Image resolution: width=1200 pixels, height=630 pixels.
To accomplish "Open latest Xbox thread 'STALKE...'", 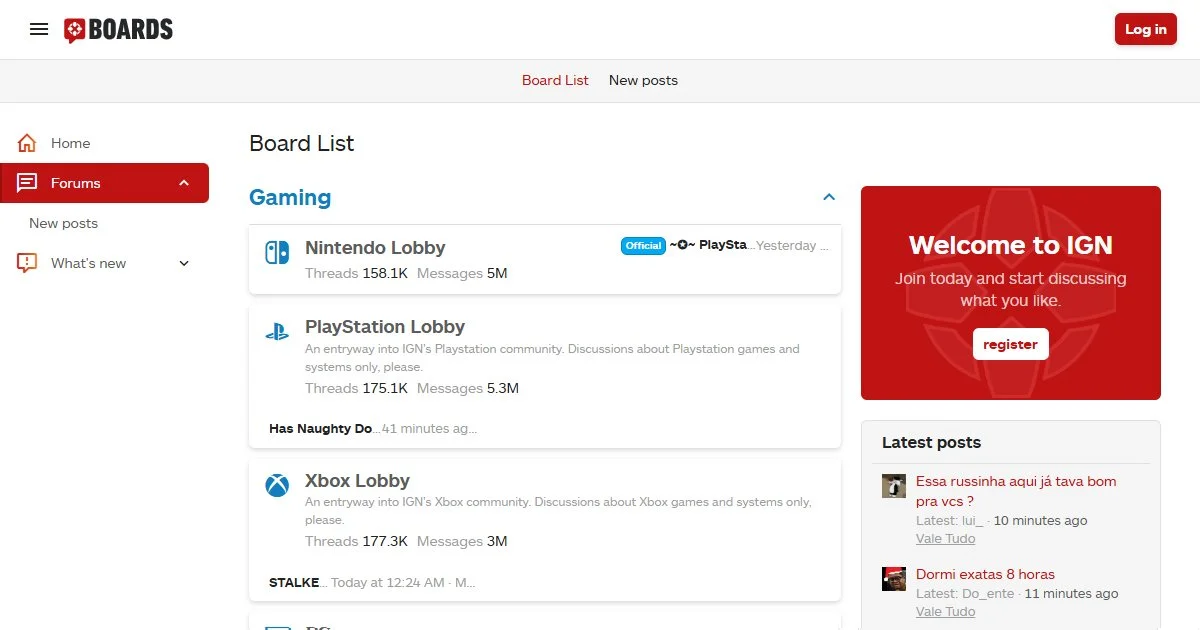I will click(x=296, y=582).
